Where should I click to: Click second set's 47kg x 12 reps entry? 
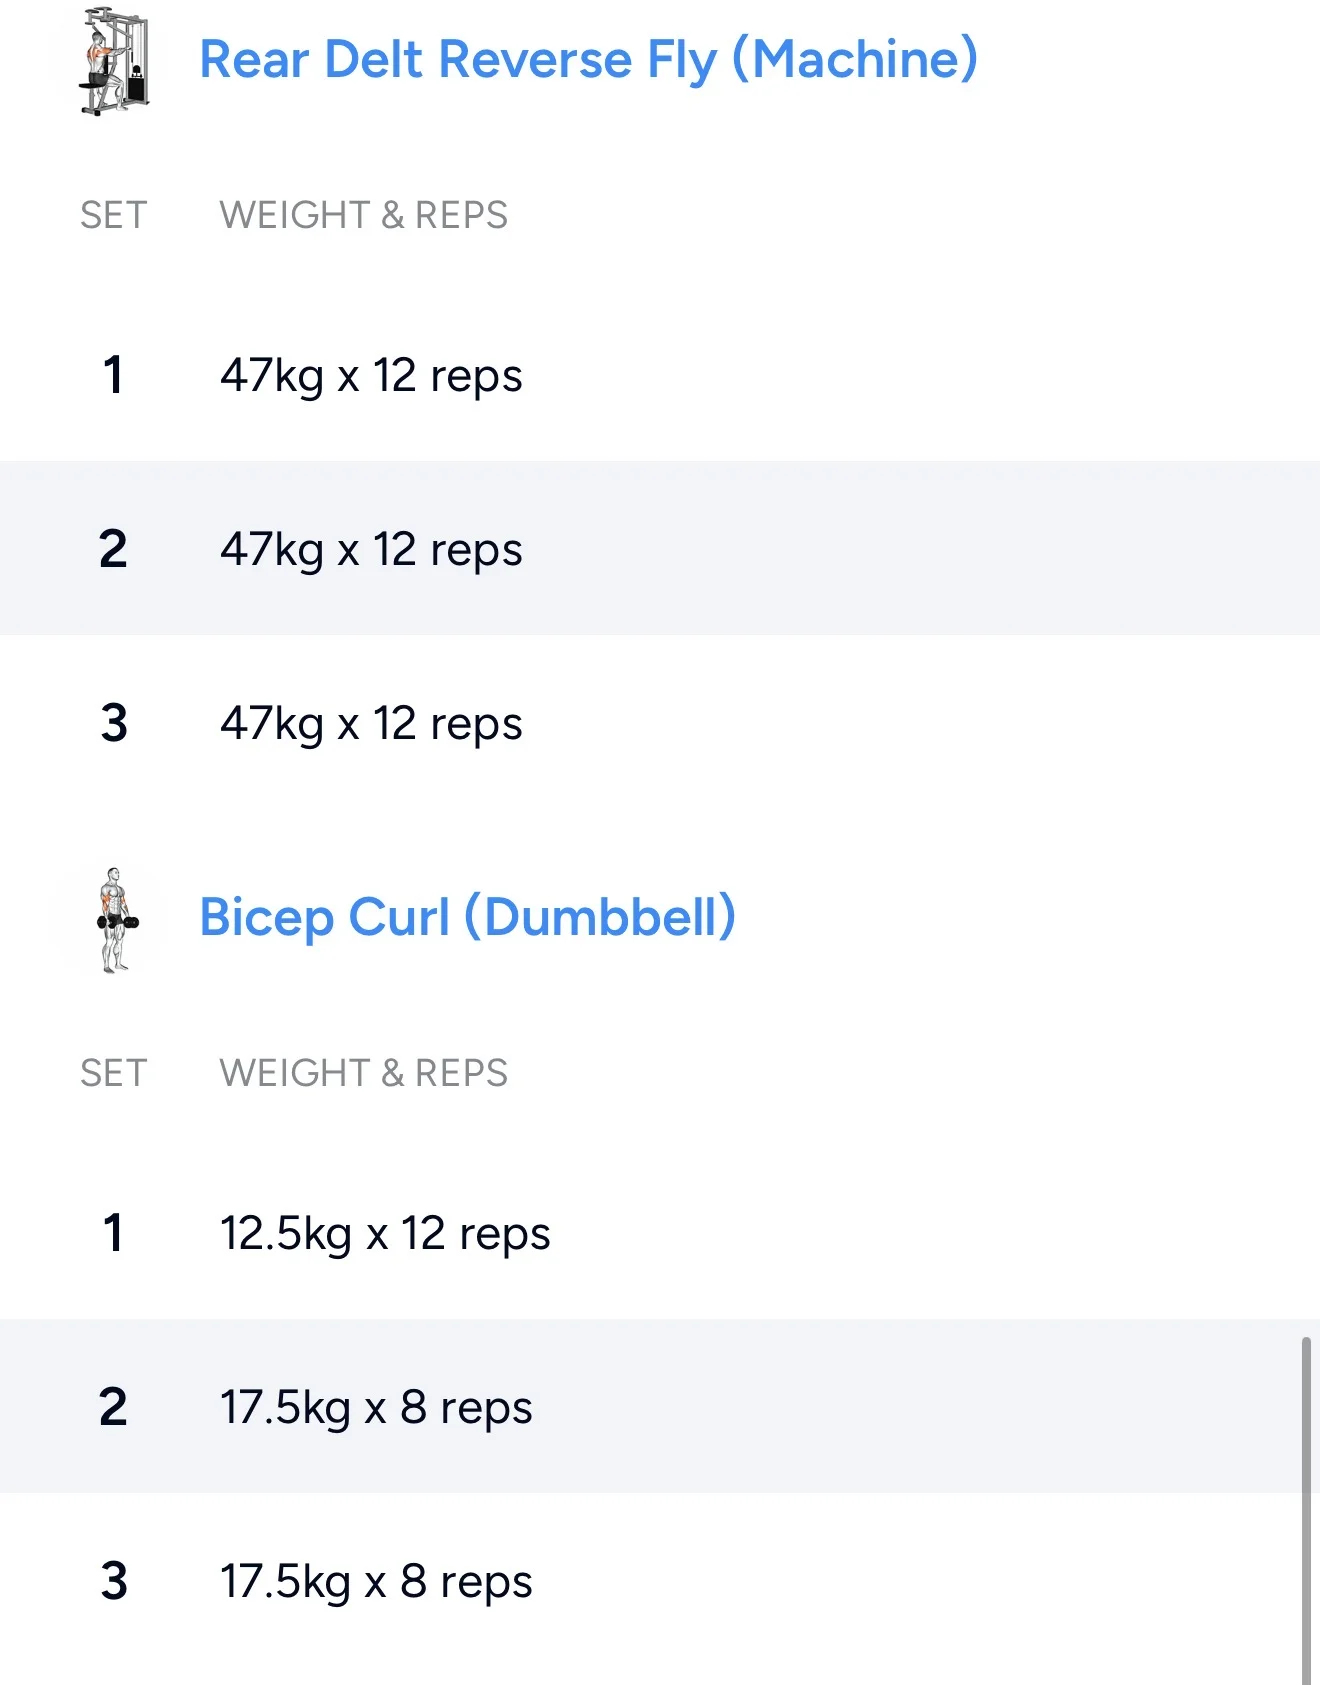(x=371, y=549)
